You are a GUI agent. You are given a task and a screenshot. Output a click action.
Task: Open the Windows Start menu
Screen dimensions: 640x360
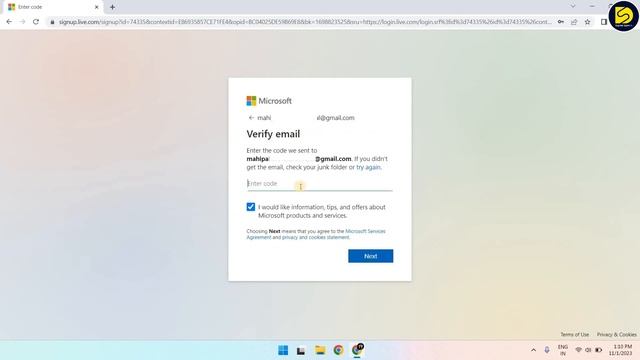coord(283,350)
